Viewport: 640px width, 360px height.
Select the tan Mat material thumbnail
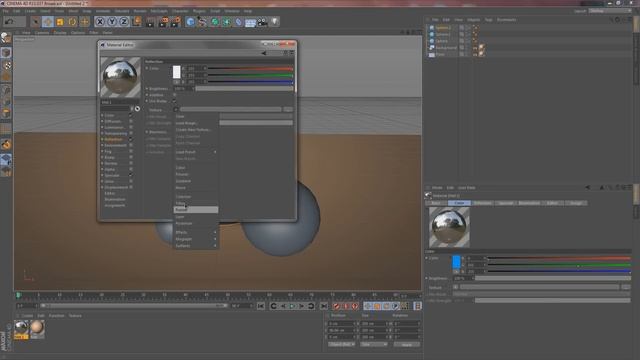coord(37,329)
